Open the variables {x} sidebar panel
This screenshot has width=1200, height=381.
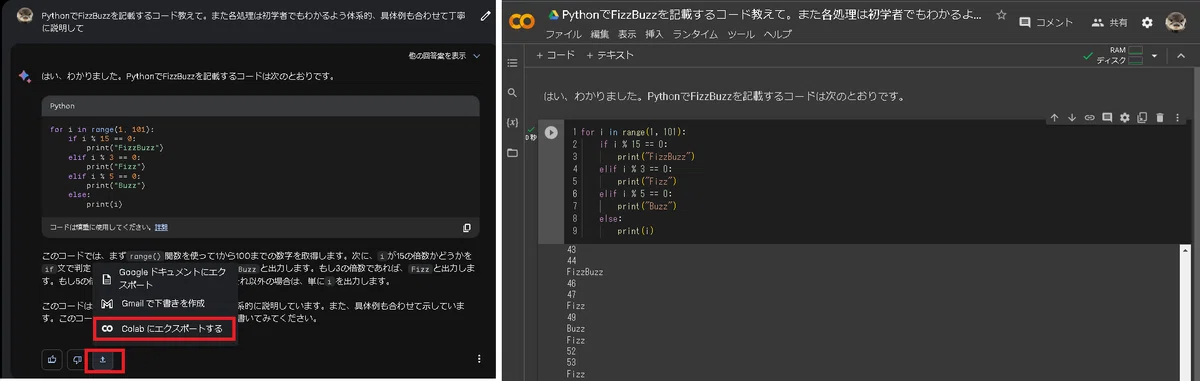(513, 123)
